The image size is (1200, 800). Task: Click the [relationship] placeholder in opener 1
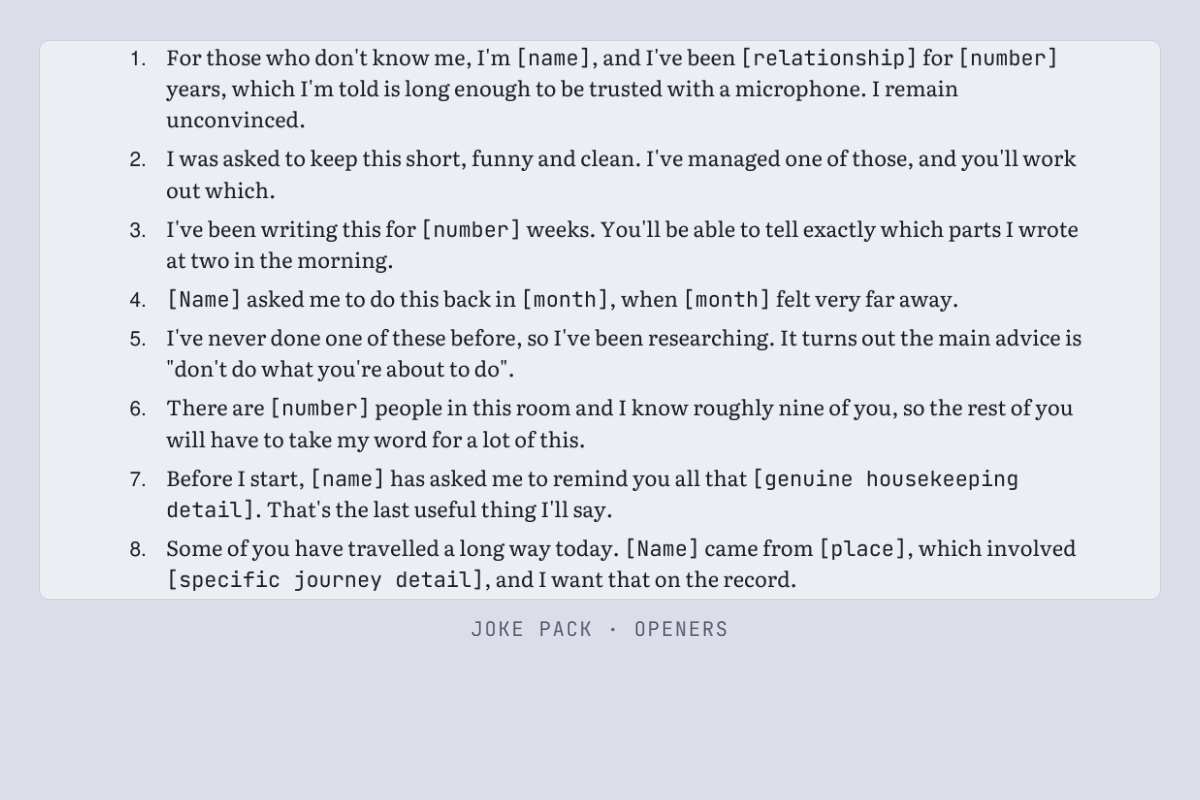829,58
